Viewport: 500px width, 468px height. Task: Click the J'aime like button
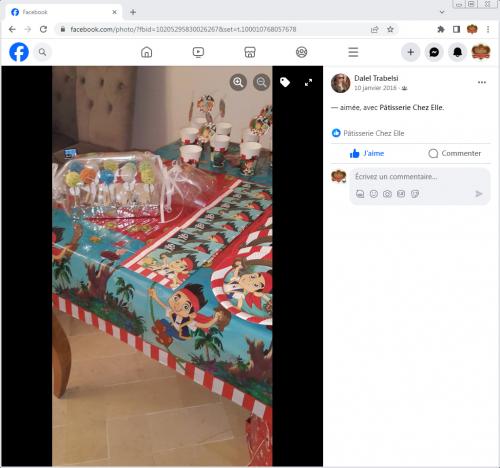(367, 153)
